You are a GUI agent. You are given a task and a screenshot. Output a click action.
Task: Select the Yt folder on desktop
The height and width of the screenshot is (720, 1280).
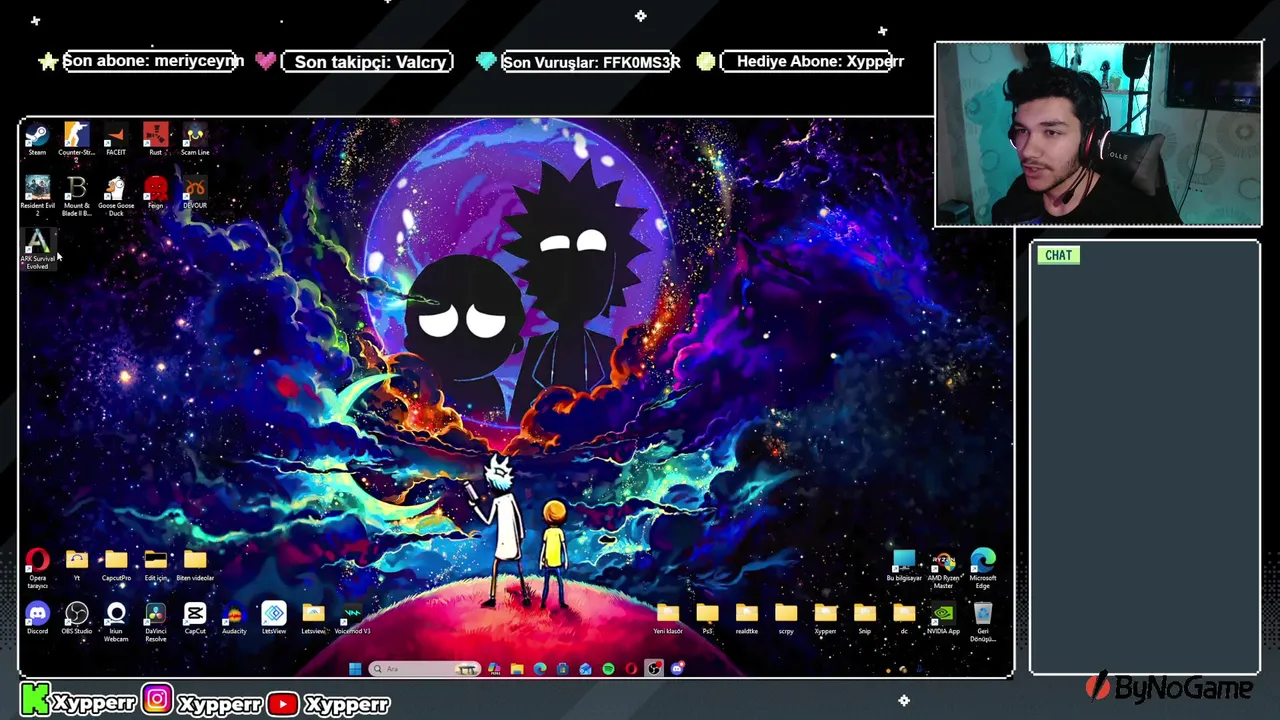(x=76, y=566)
